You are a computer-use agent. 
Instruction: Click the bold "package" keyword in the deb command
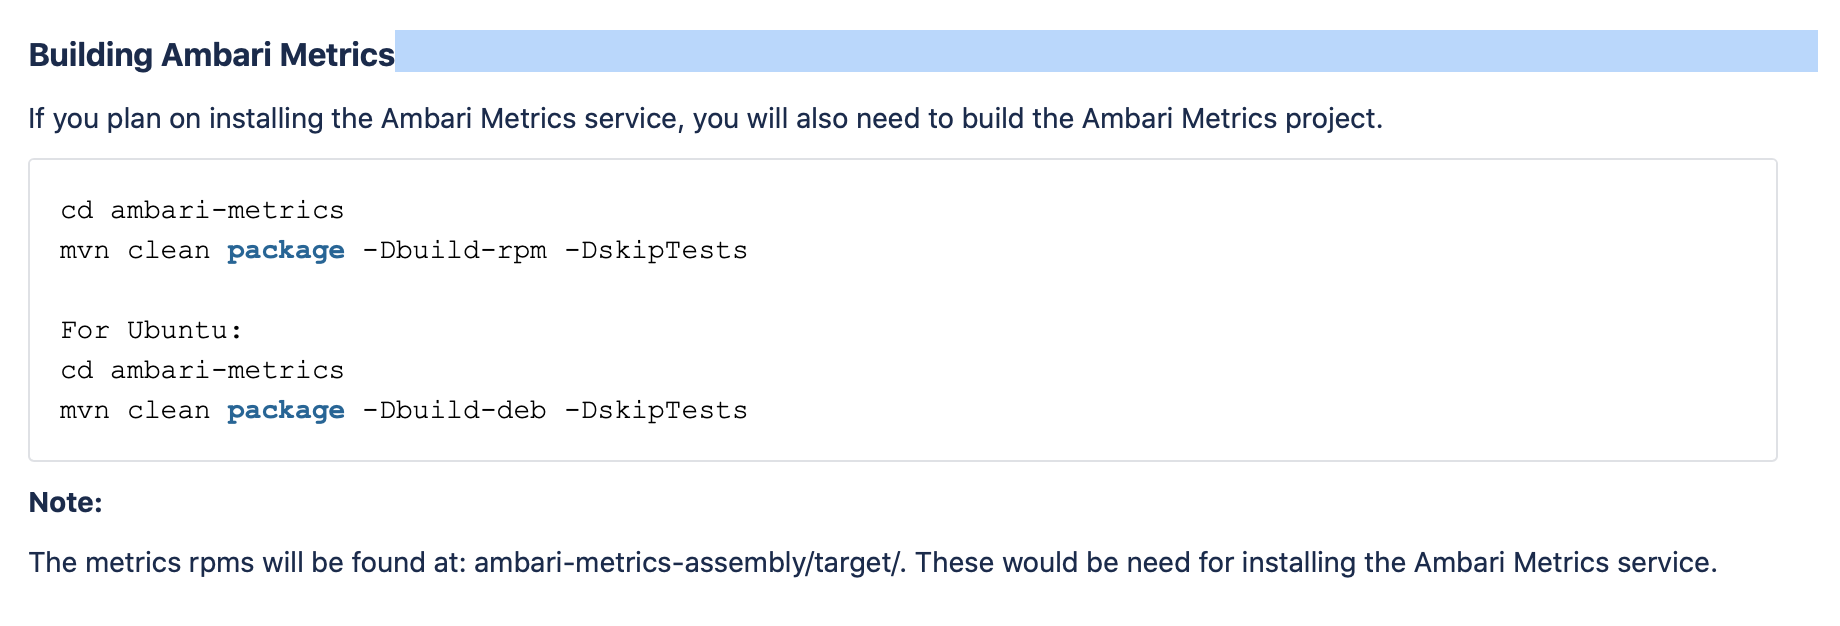tap(286, 411)
